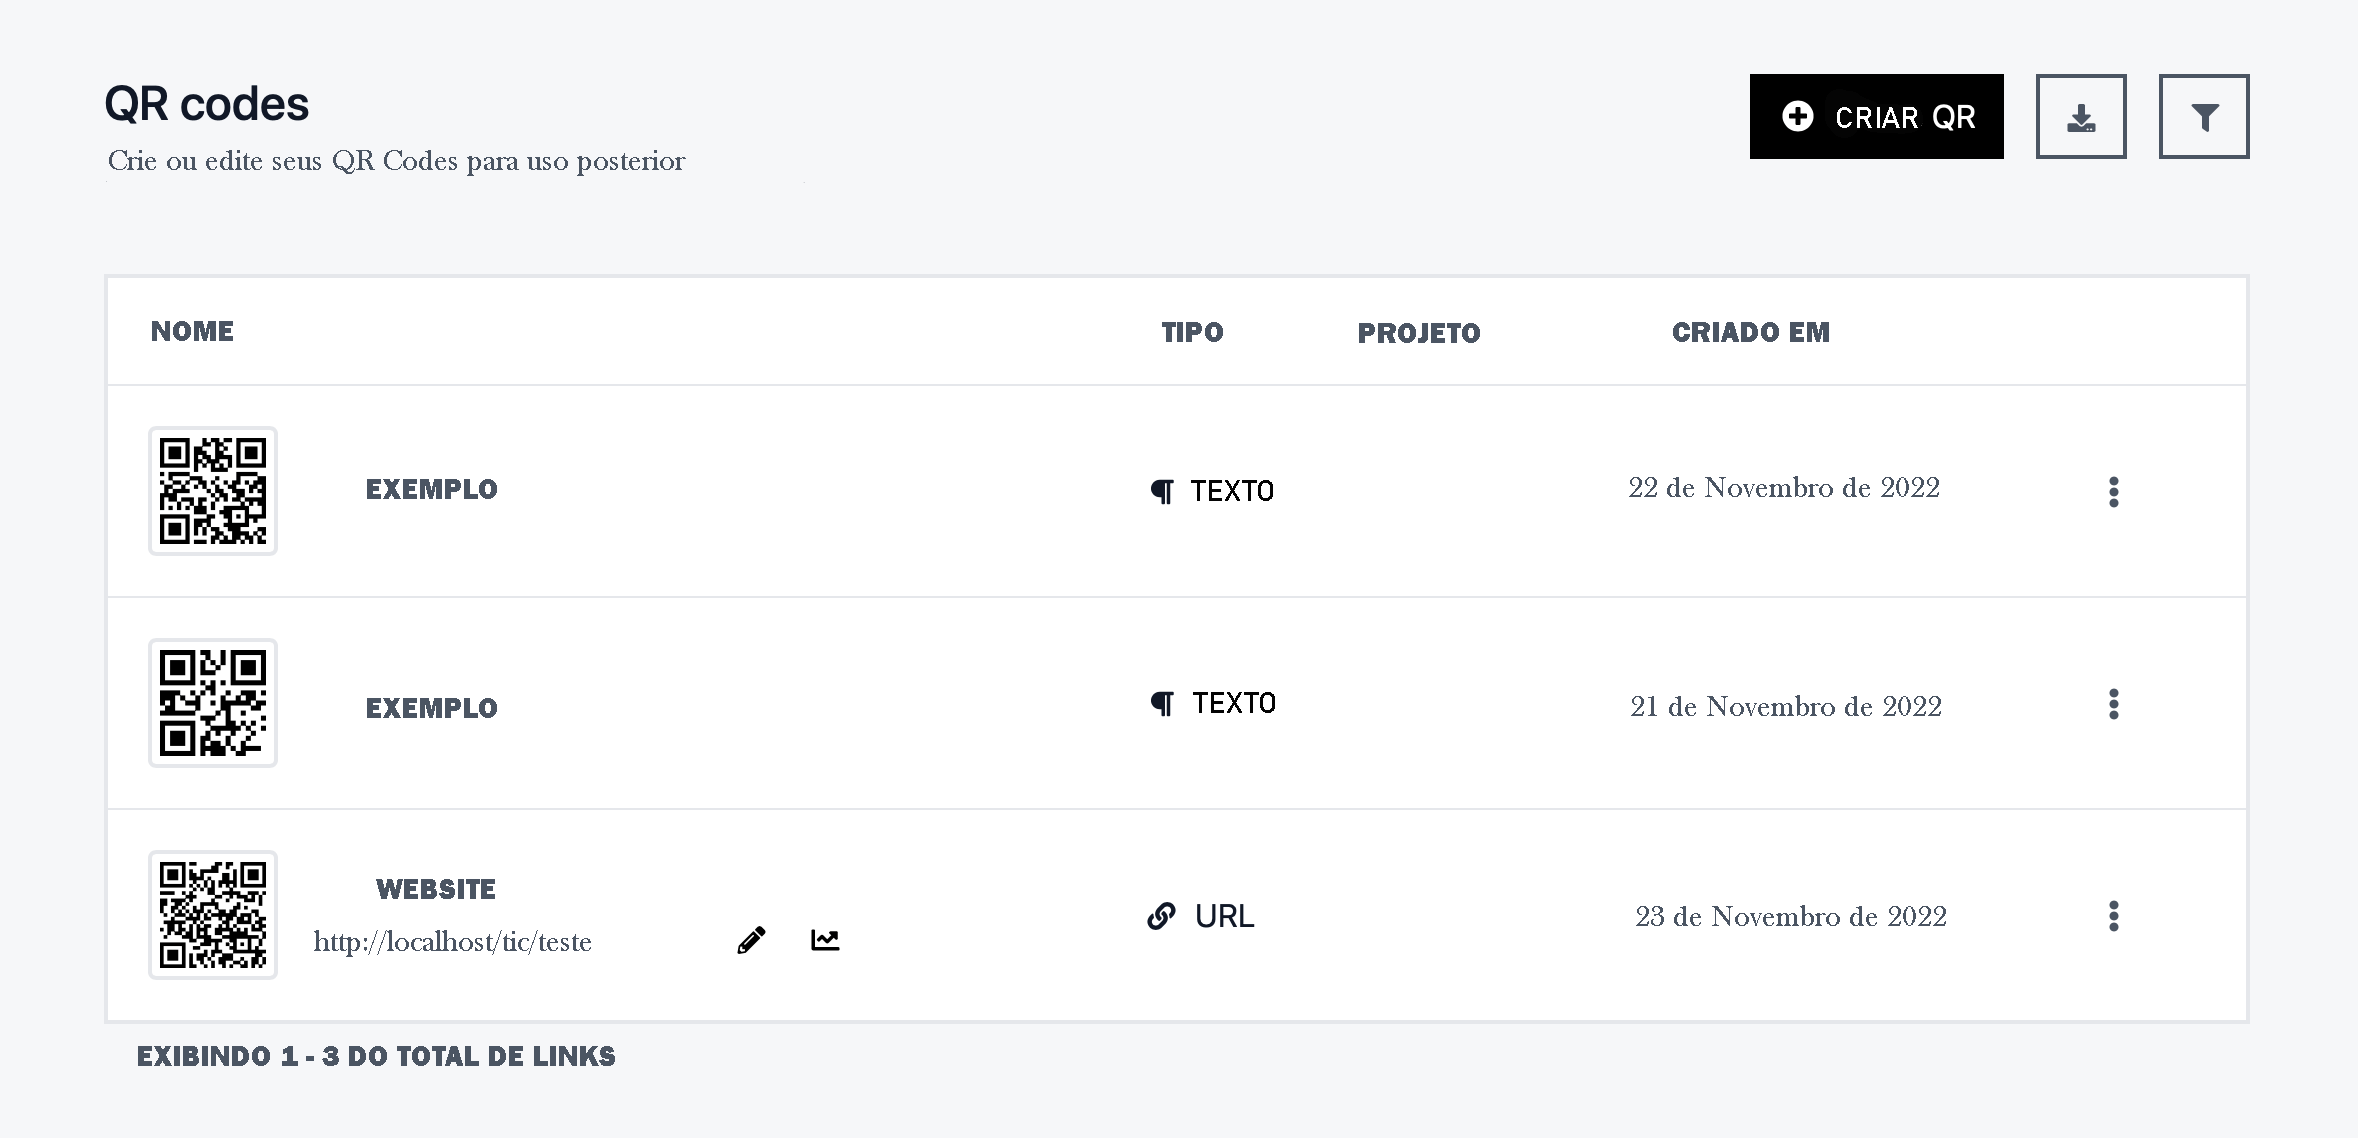Click the WEBSITE QR code thumbnail
The width and height of the screenshot is (2358, 1138).
[x=213, y=915]
